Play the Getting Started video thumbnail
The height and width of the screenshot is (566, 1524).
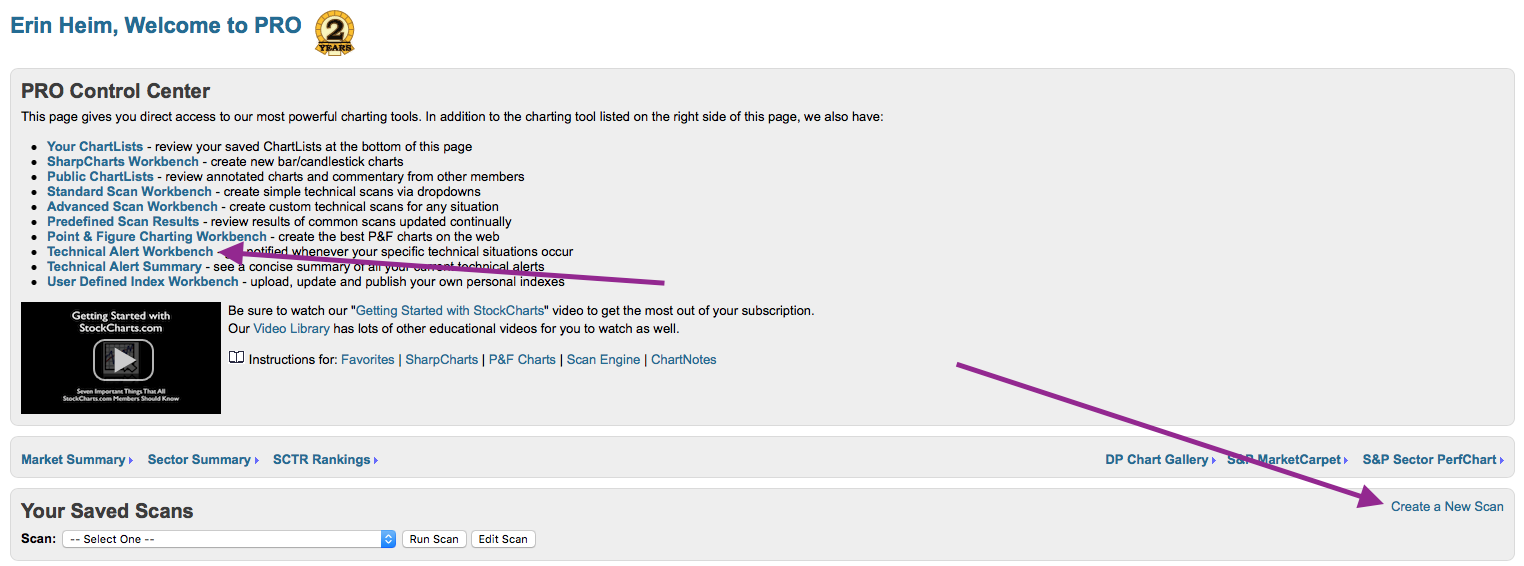(121, 358)
